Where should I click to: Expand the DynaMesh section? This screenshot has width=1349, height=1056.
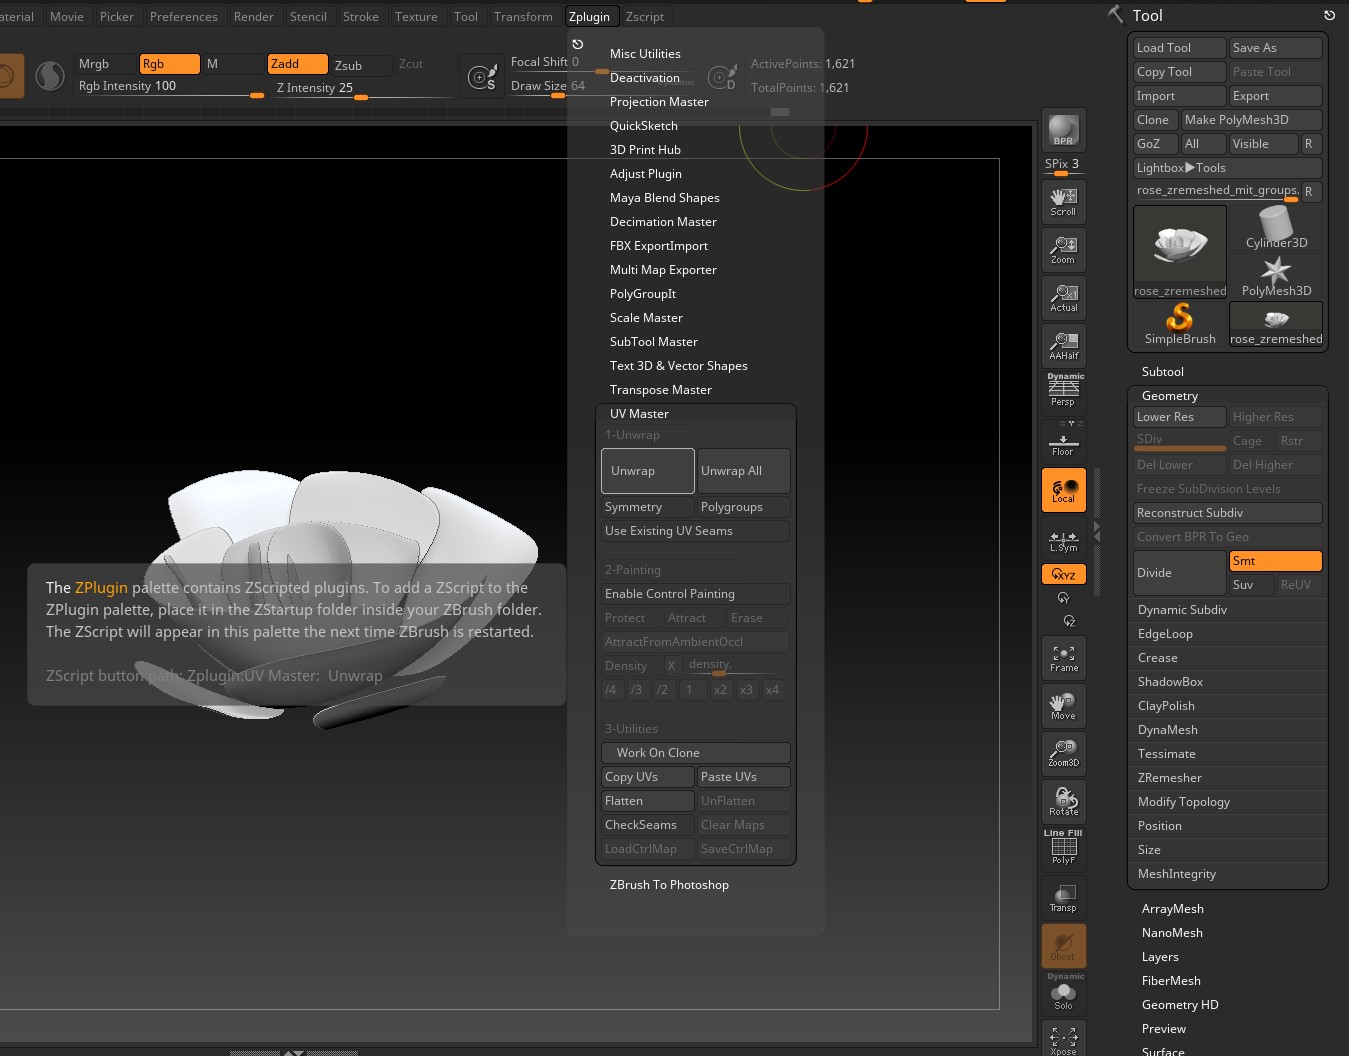[x=1168, y=730]
